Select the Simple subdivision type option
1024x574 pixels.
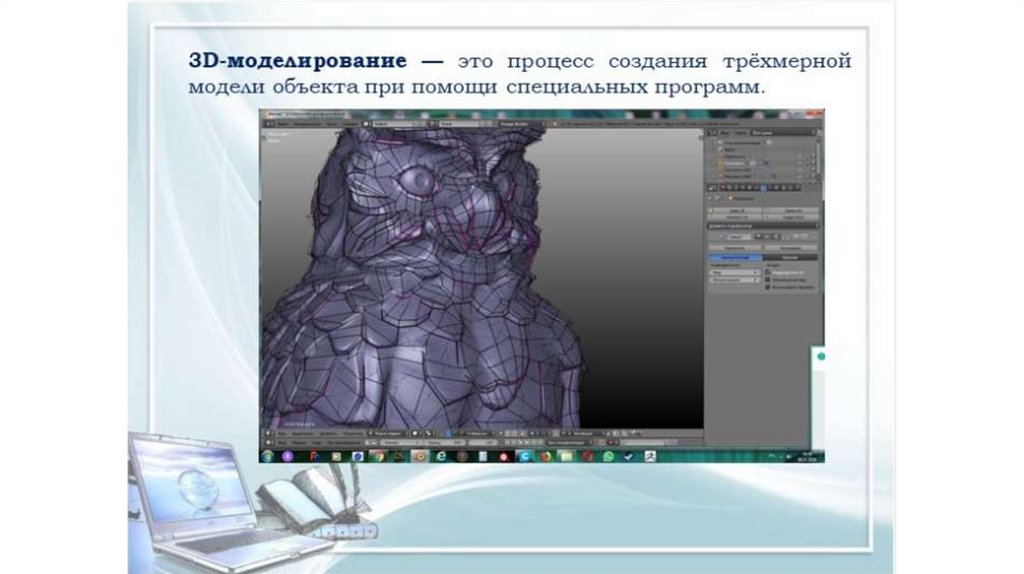pyautogui.click(x=790, y=257)
